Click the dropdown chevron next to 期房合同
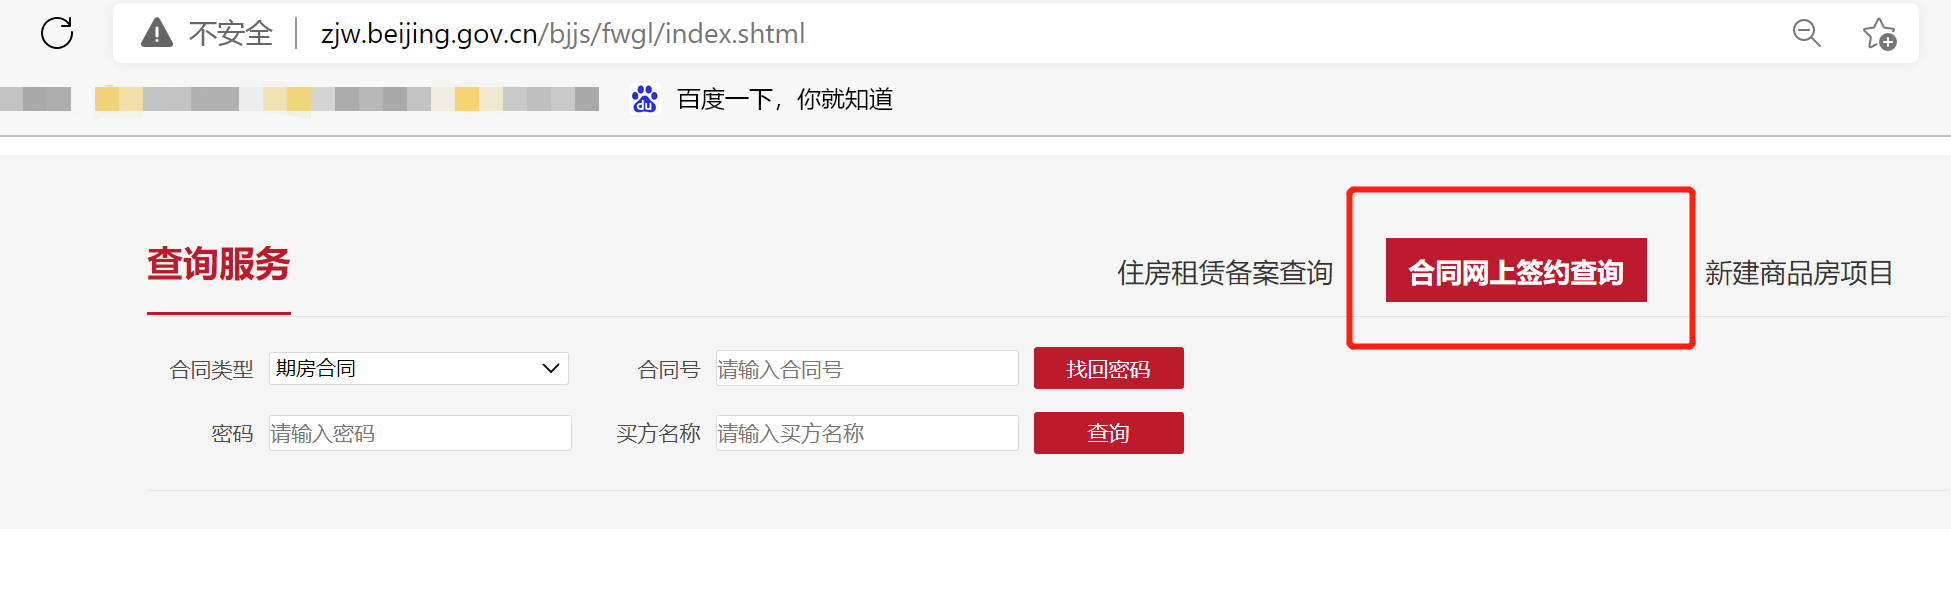1951x601 pixels. click(548, 368)
